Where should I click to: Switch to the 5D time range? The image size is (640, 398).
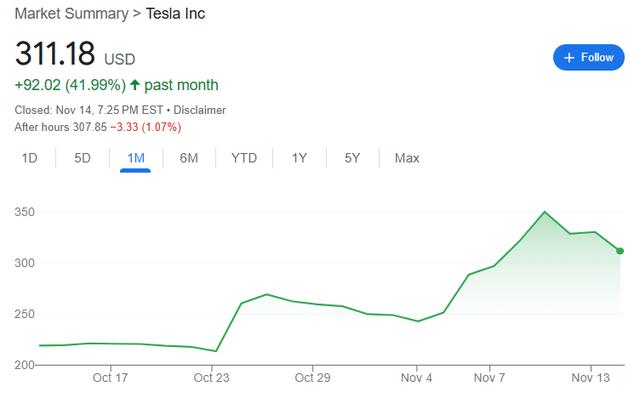click(82, 158)
